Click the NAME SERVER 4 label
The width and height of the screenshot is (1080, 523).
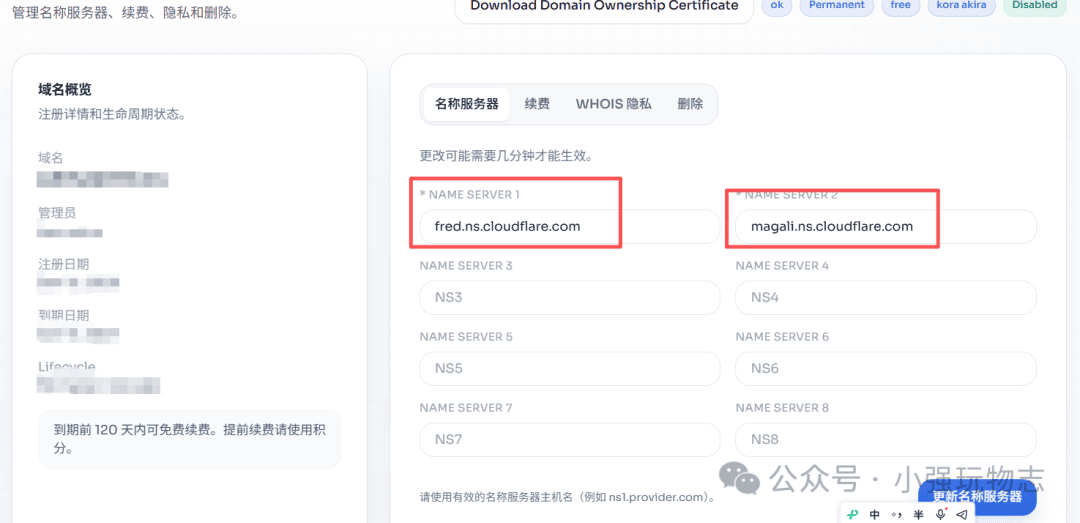782,265
